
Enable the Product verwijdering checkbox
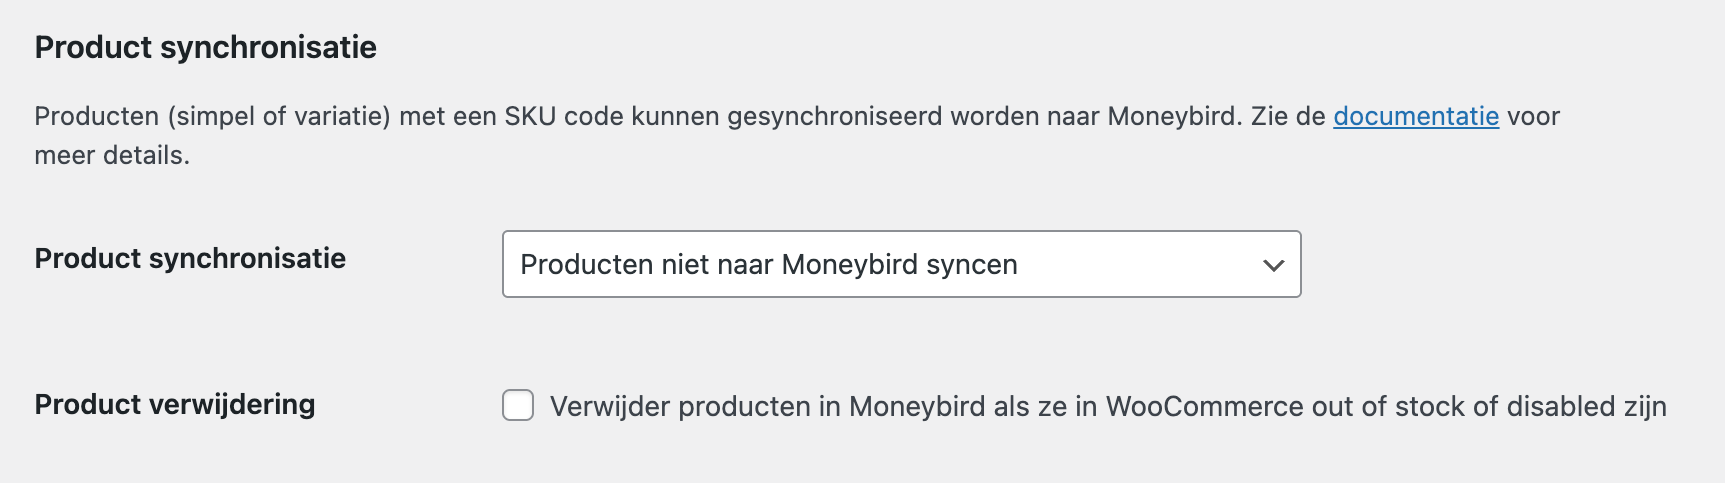tap(518, 405)
